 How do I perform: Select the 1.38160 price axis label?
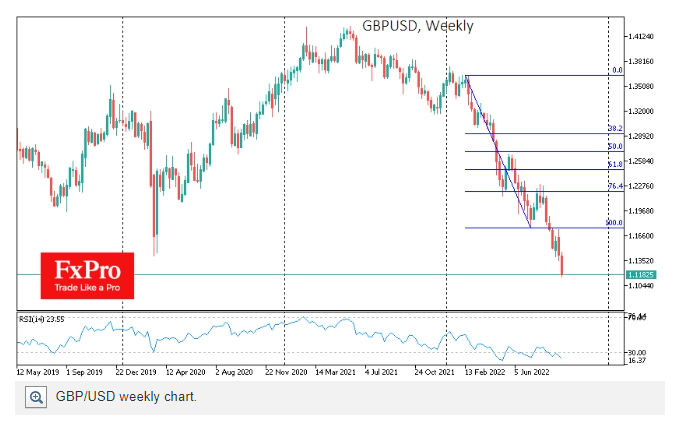[x=641, y=61]
